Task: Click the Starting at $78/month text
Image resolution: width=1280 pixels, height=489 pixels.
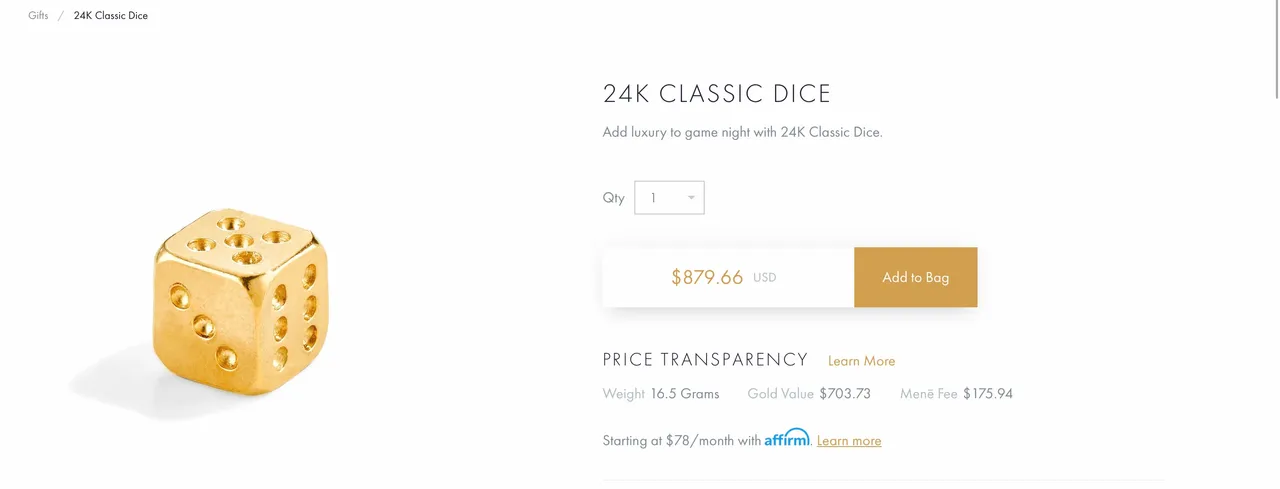Action: pyautogui.click(x=682, y=441)
